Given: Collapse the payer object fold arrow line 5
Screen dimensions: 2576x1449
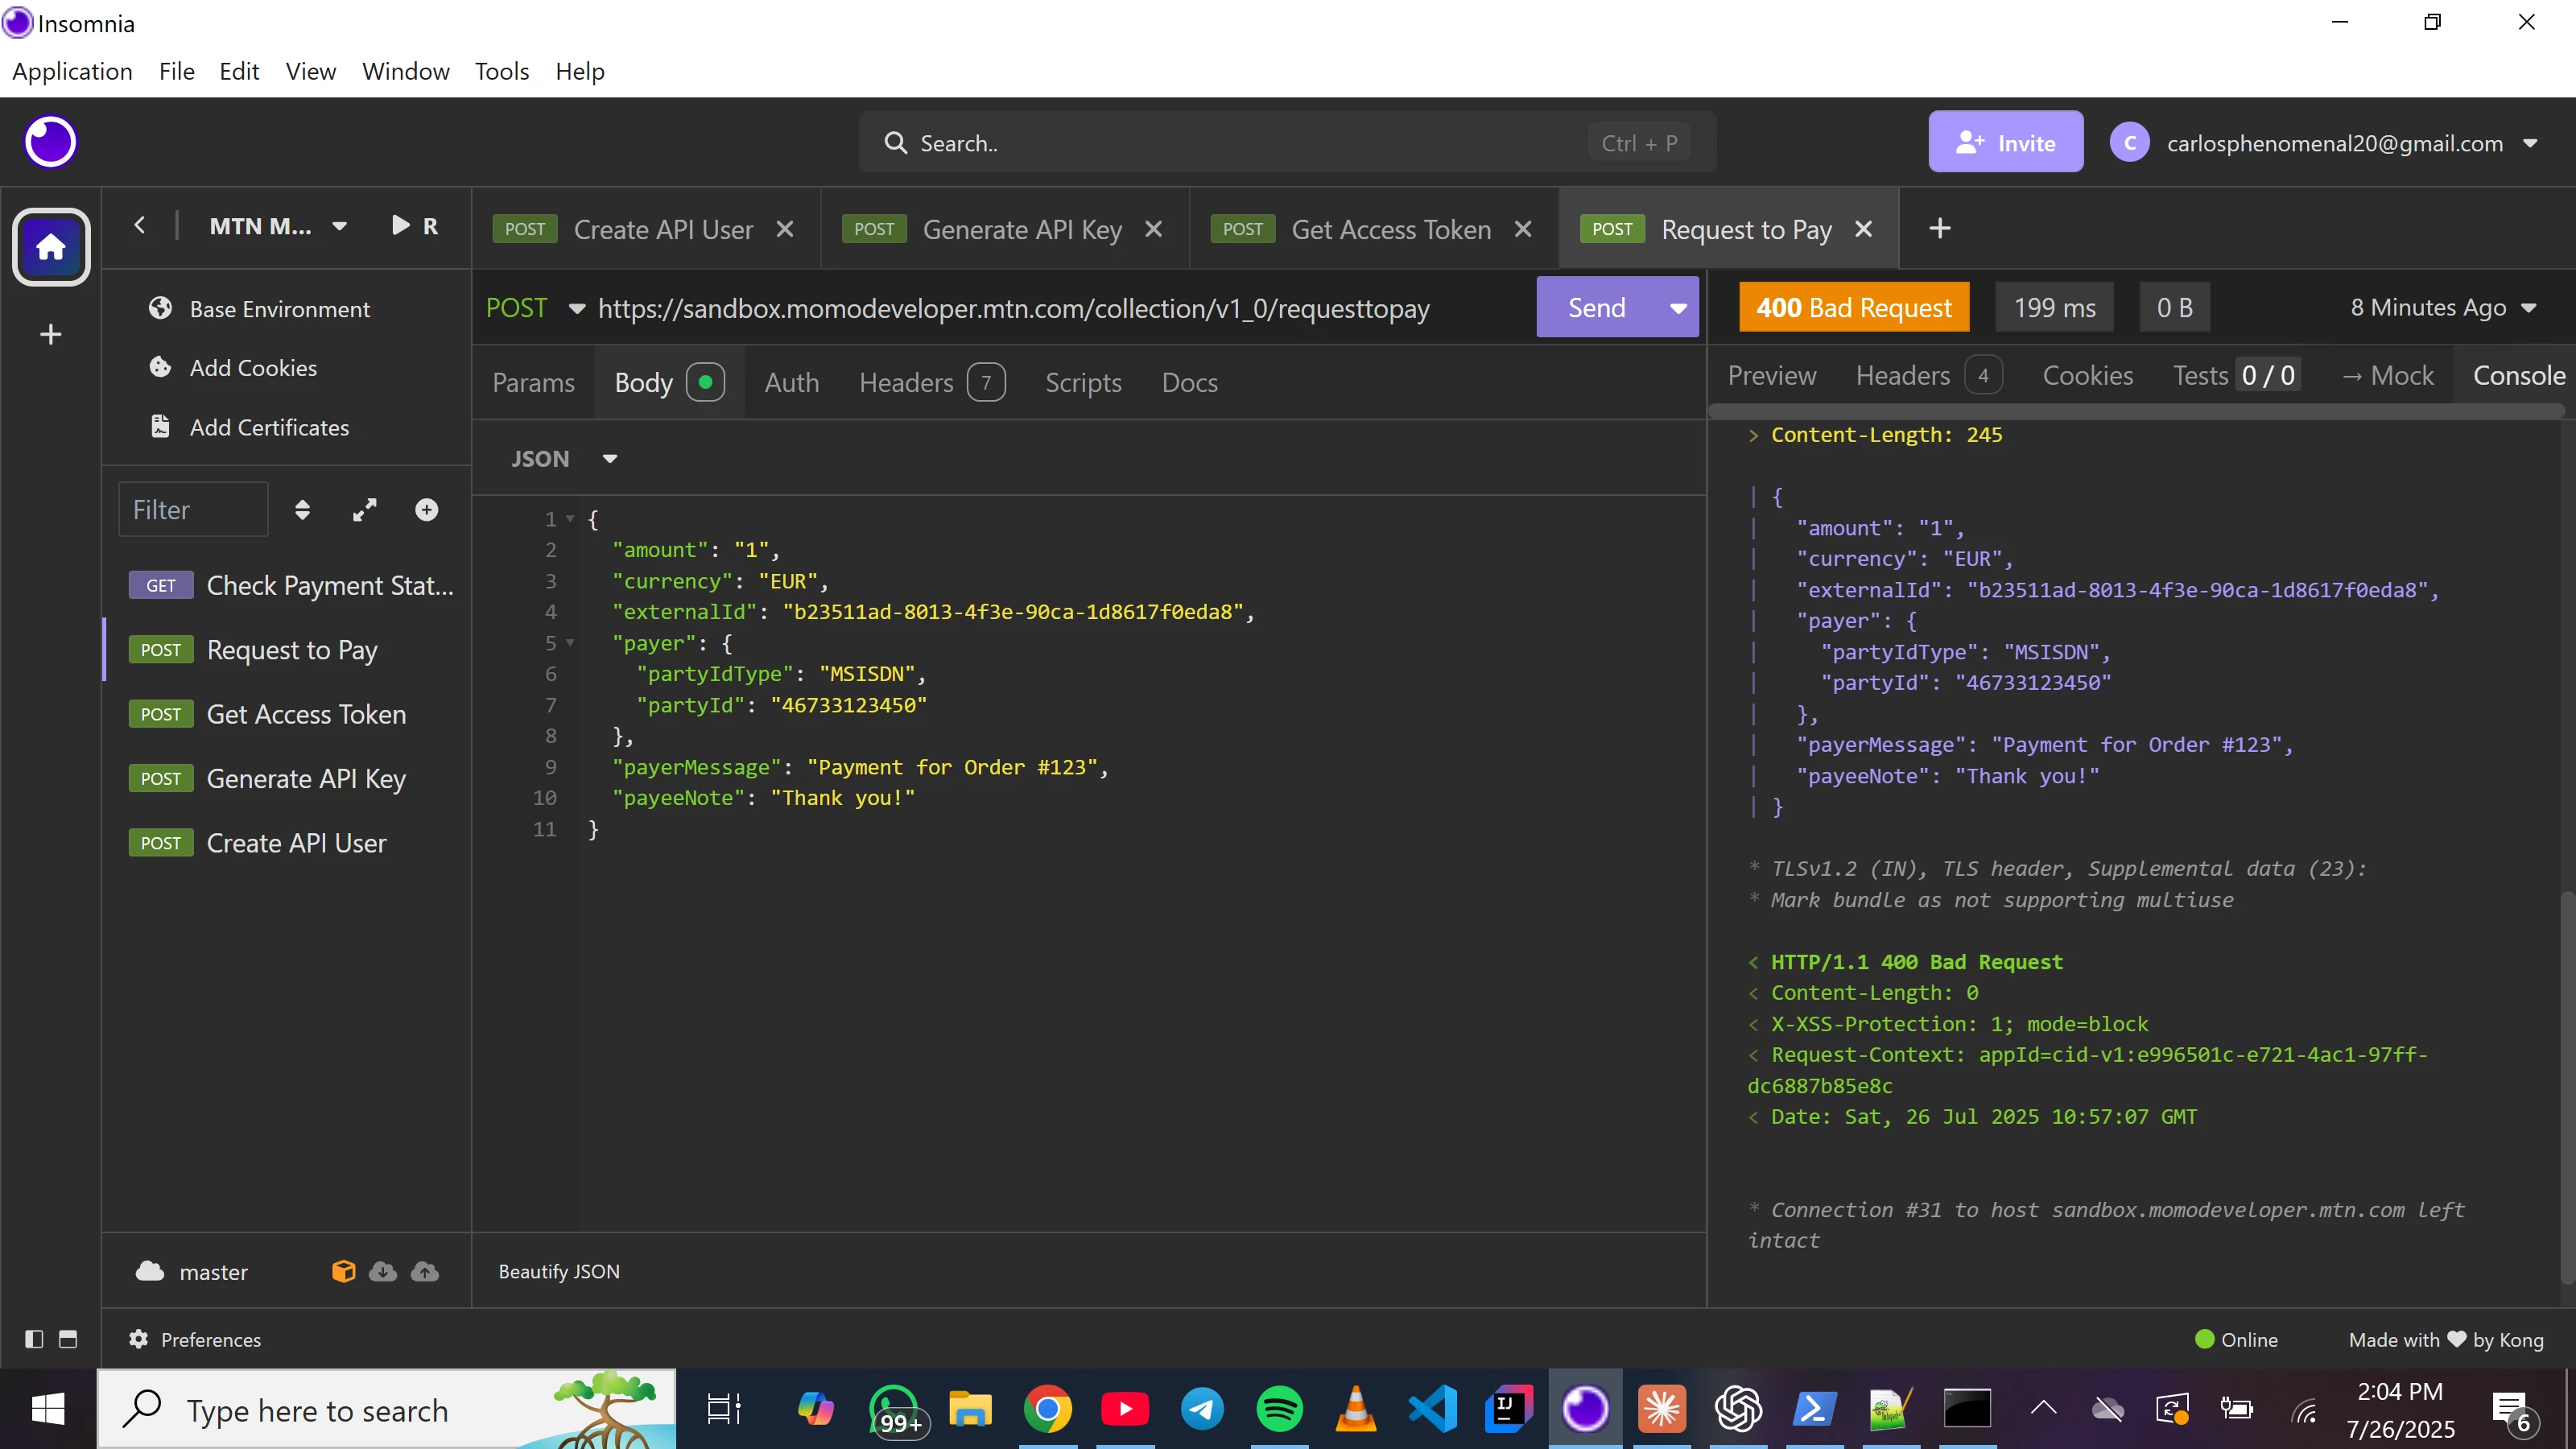Looking at the screenshot, I should 571,642.
